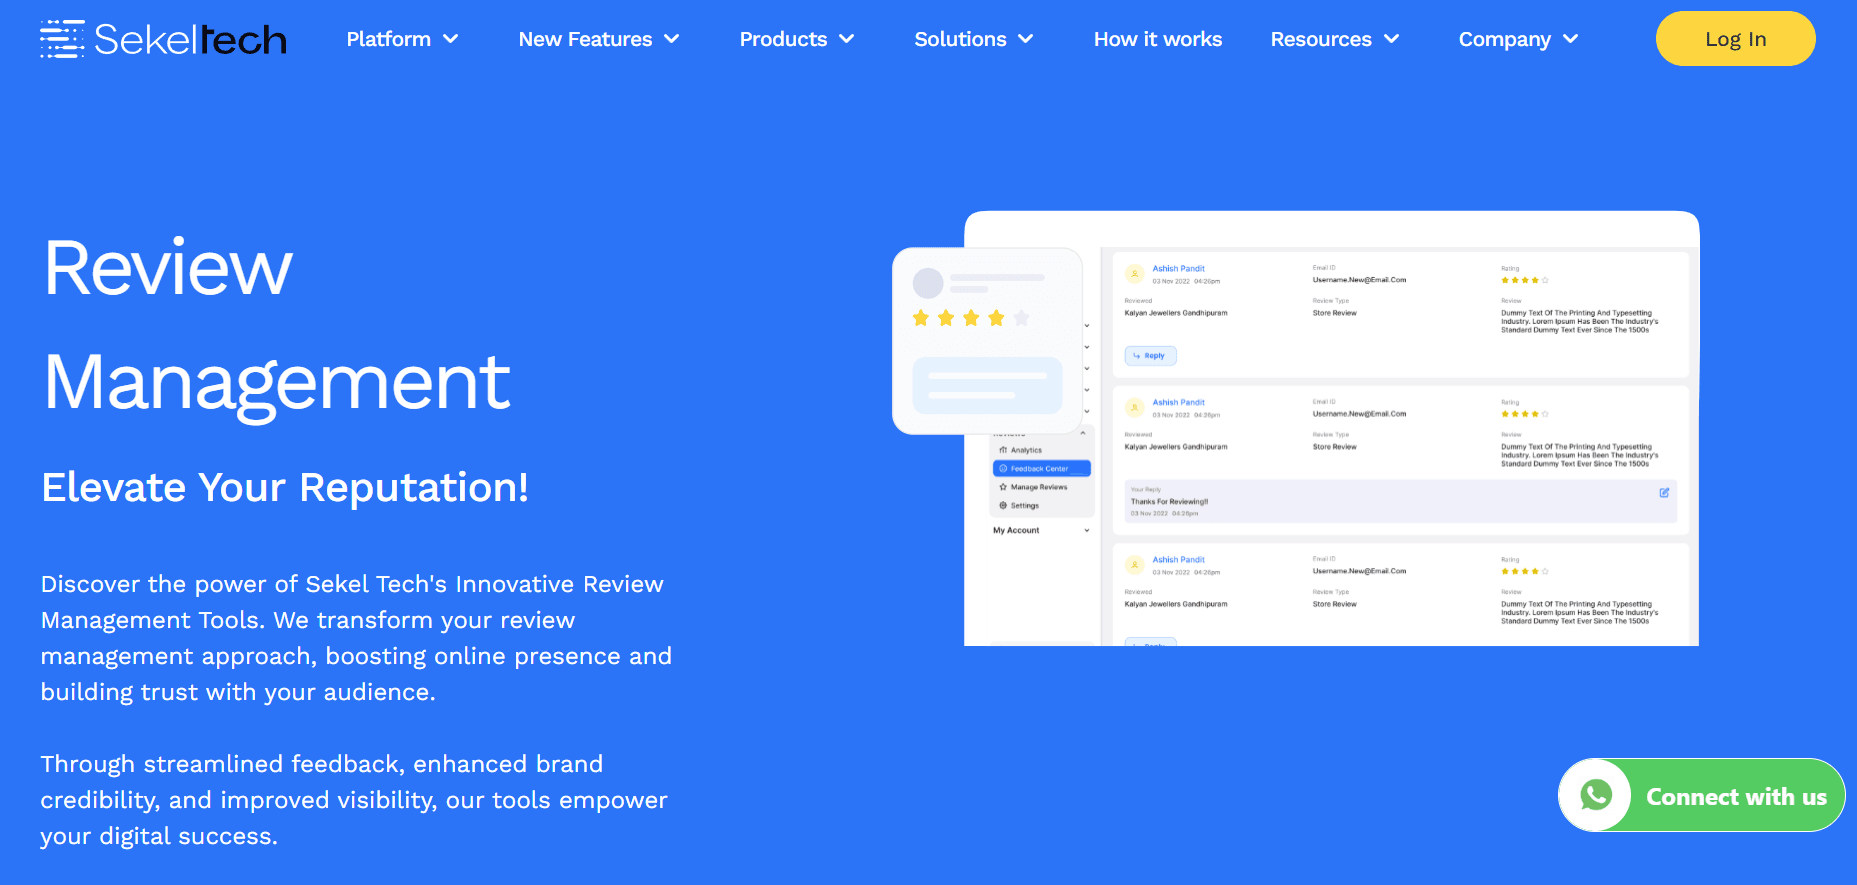
Task: Click the paragraph starting Through streamlined feedback
Action: pyautogui.click(x=354, y=800)
